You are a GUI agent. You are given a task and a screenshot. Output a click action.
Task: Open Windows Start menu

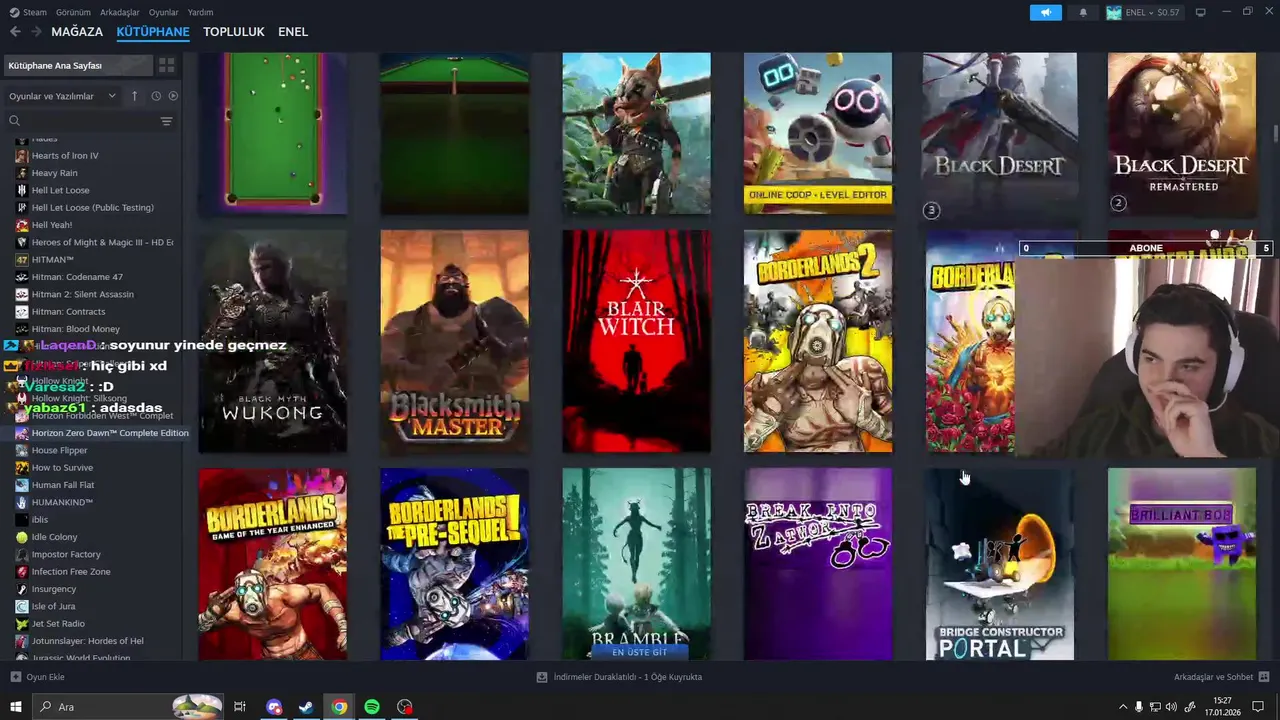(15, 707)
